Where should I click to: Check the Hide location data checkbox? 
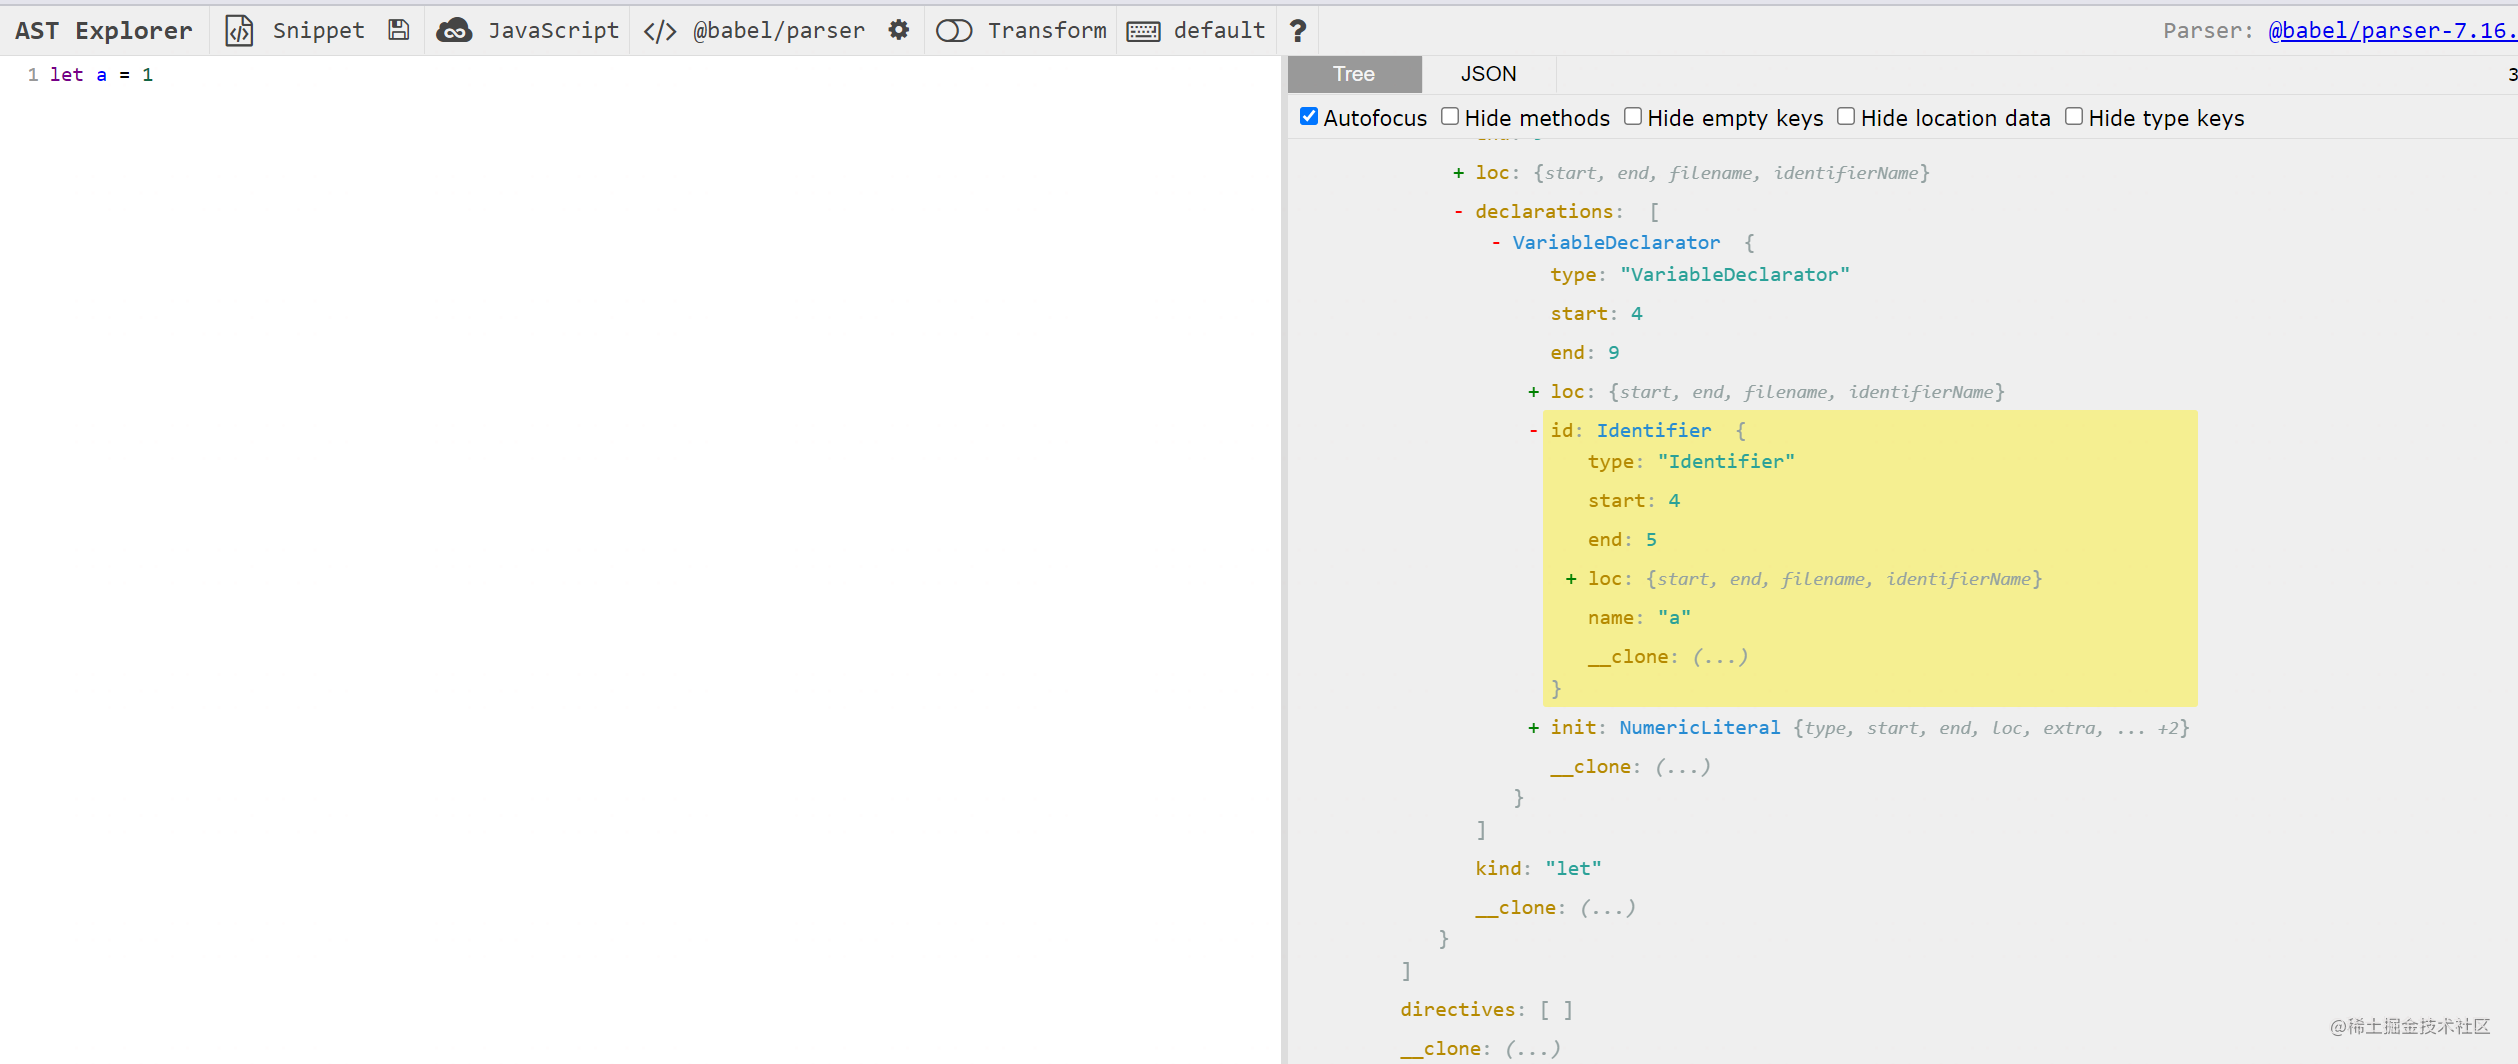[x=1846, y=117]
